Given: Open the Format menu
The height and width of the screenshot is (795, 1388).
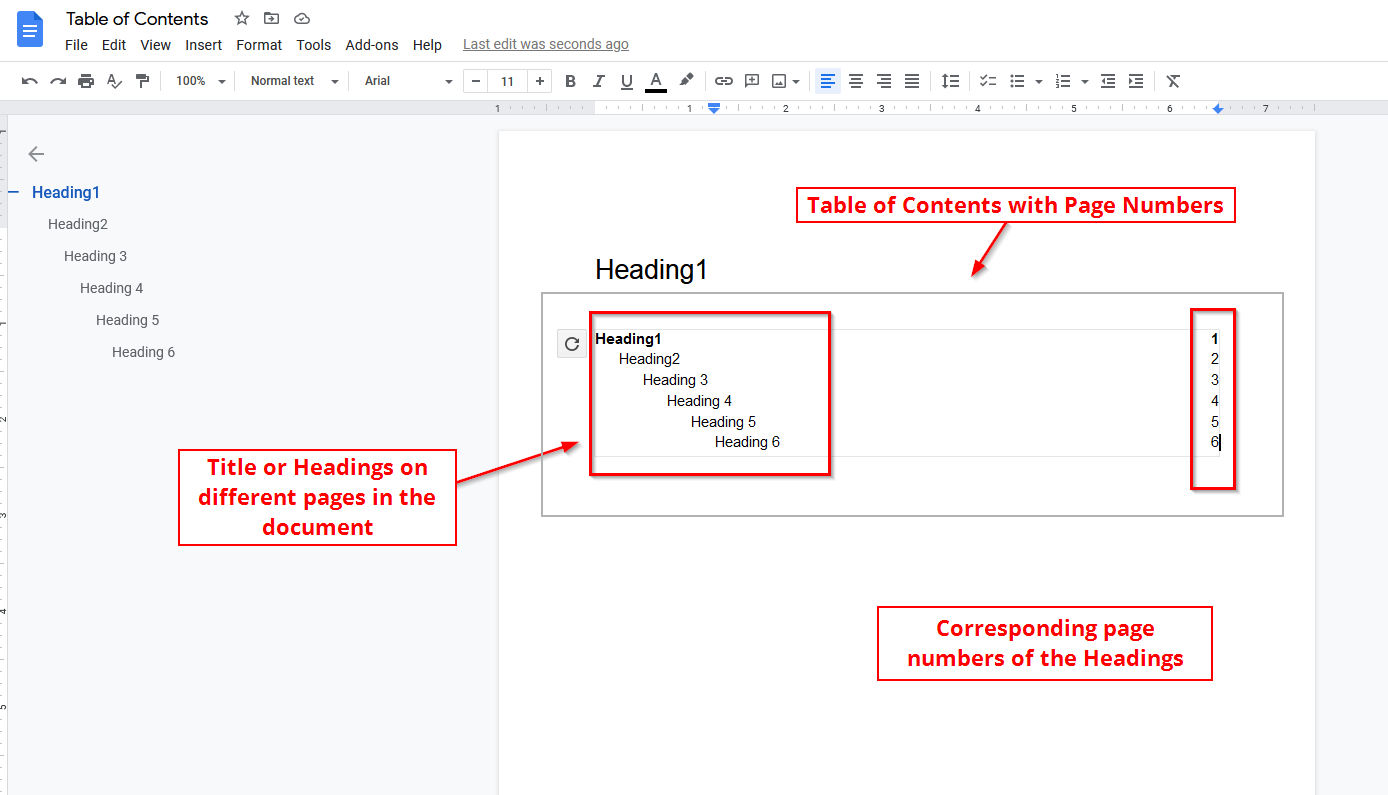Looking at the screenshot, I should point(259,45).
